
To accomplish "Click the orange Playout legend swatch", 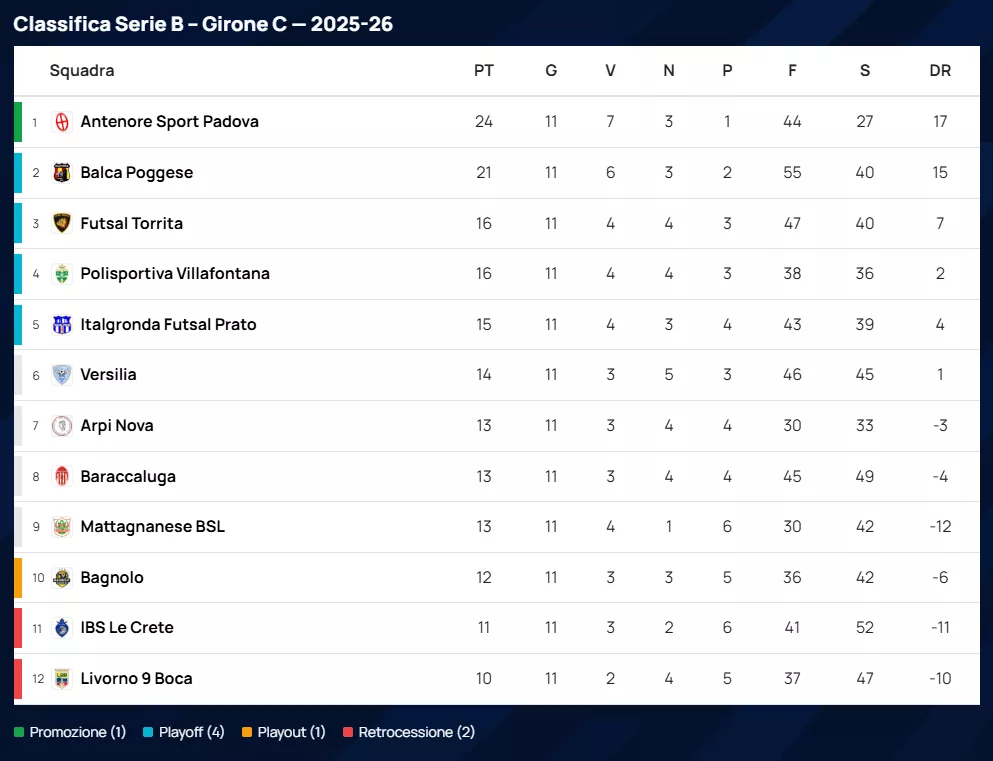I will [247, 733].
